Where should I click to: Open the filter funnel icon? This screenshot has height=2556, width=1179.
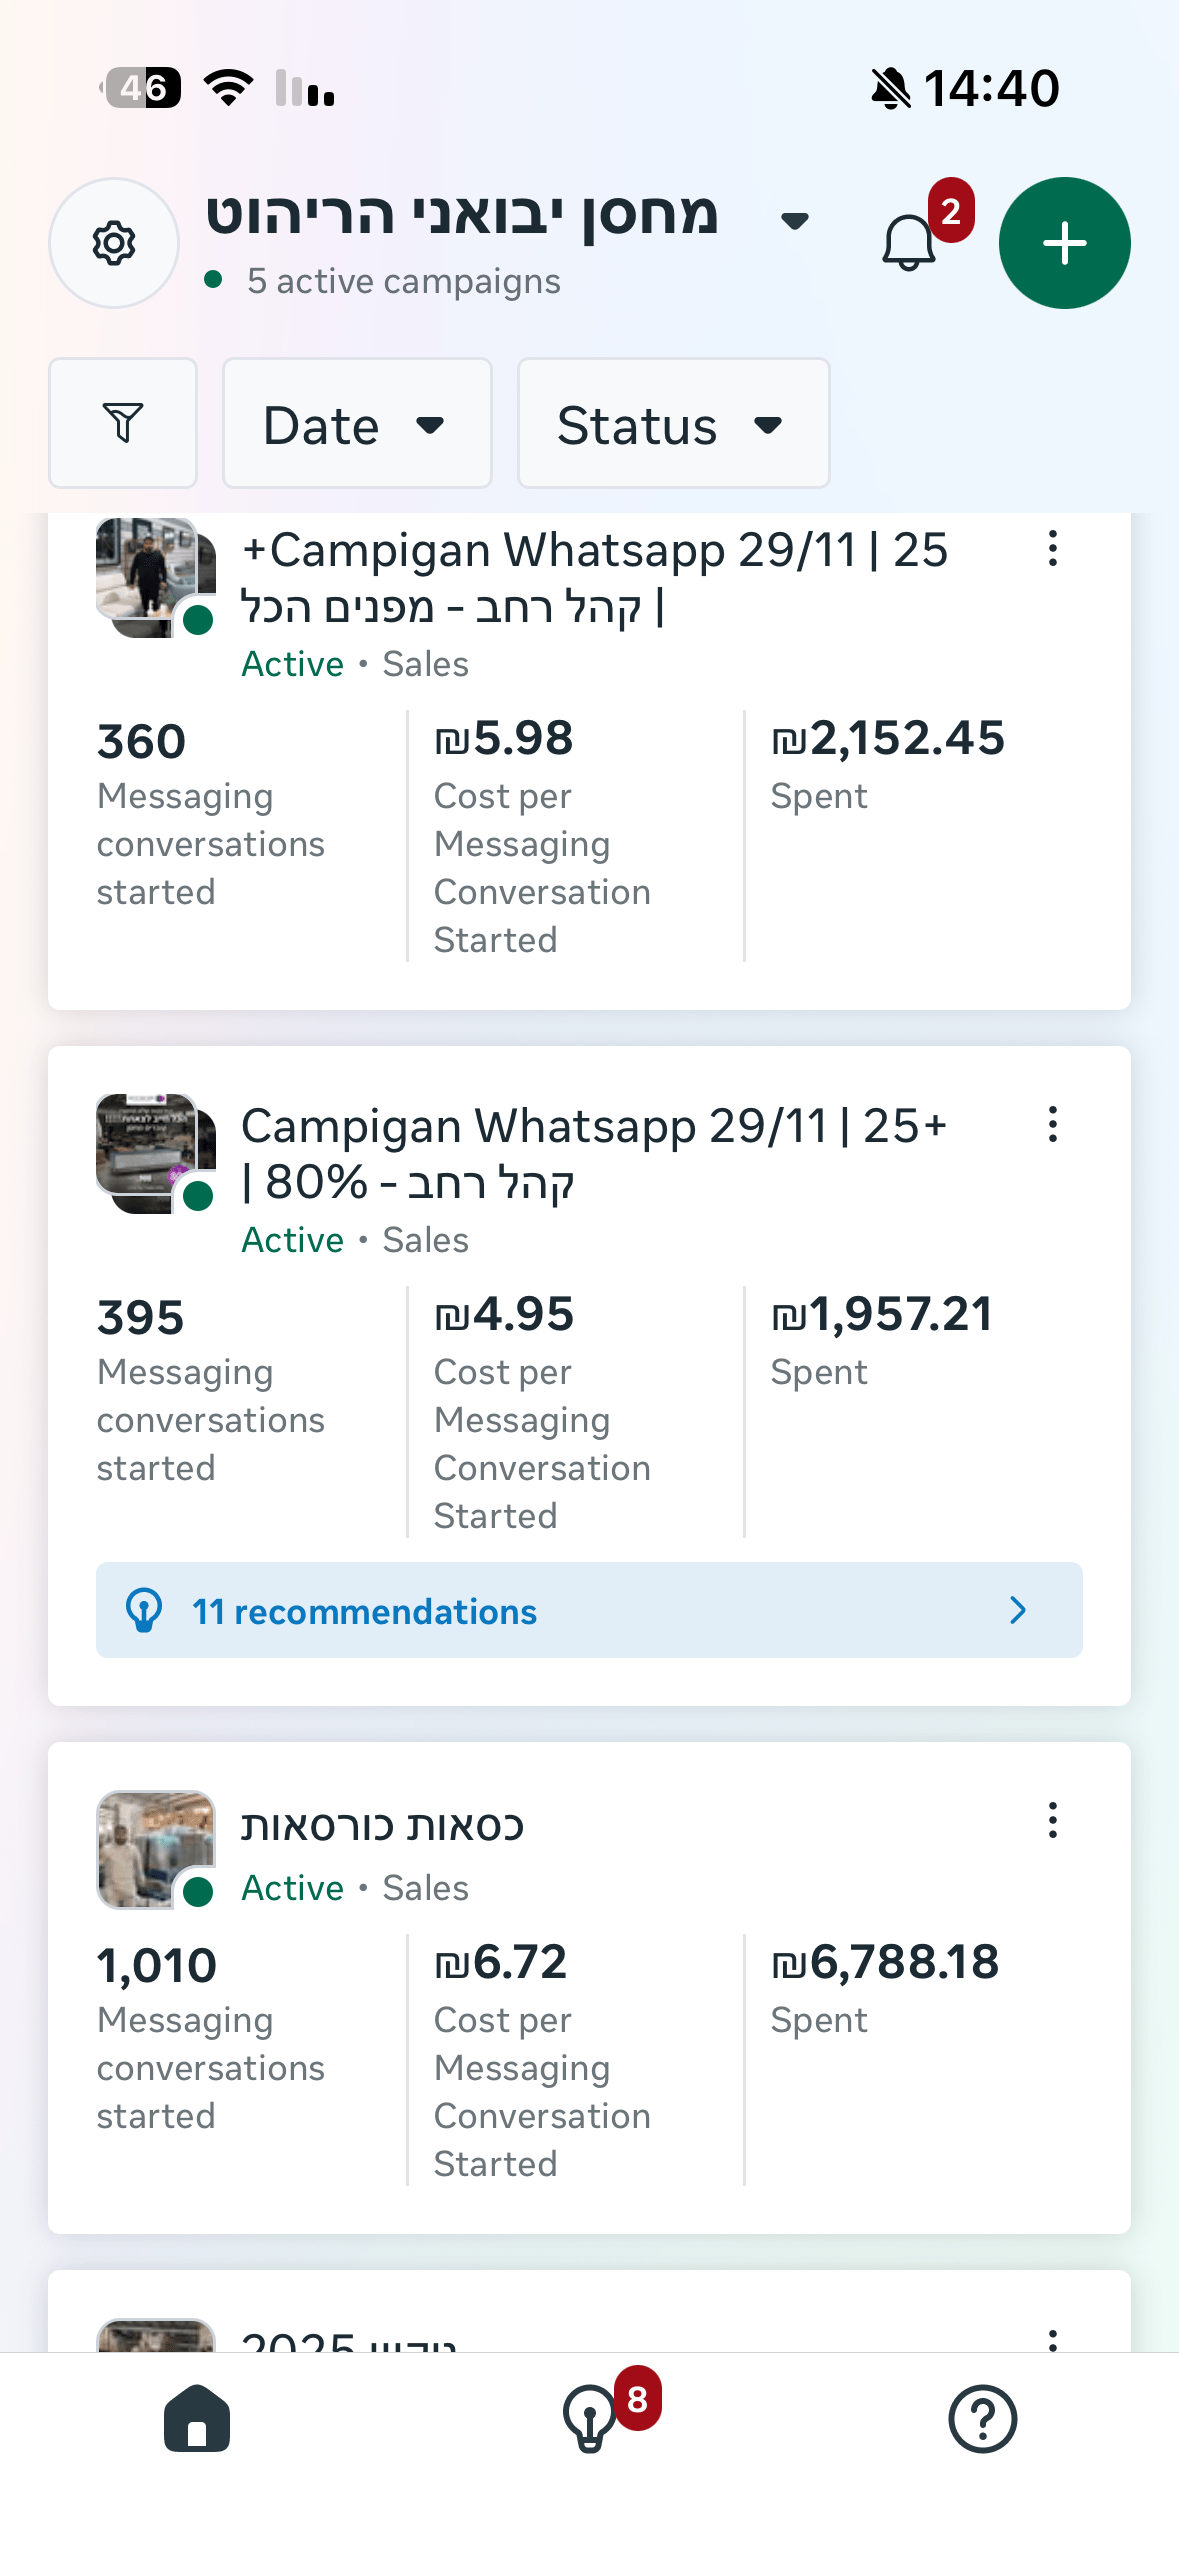coord(123,423)
